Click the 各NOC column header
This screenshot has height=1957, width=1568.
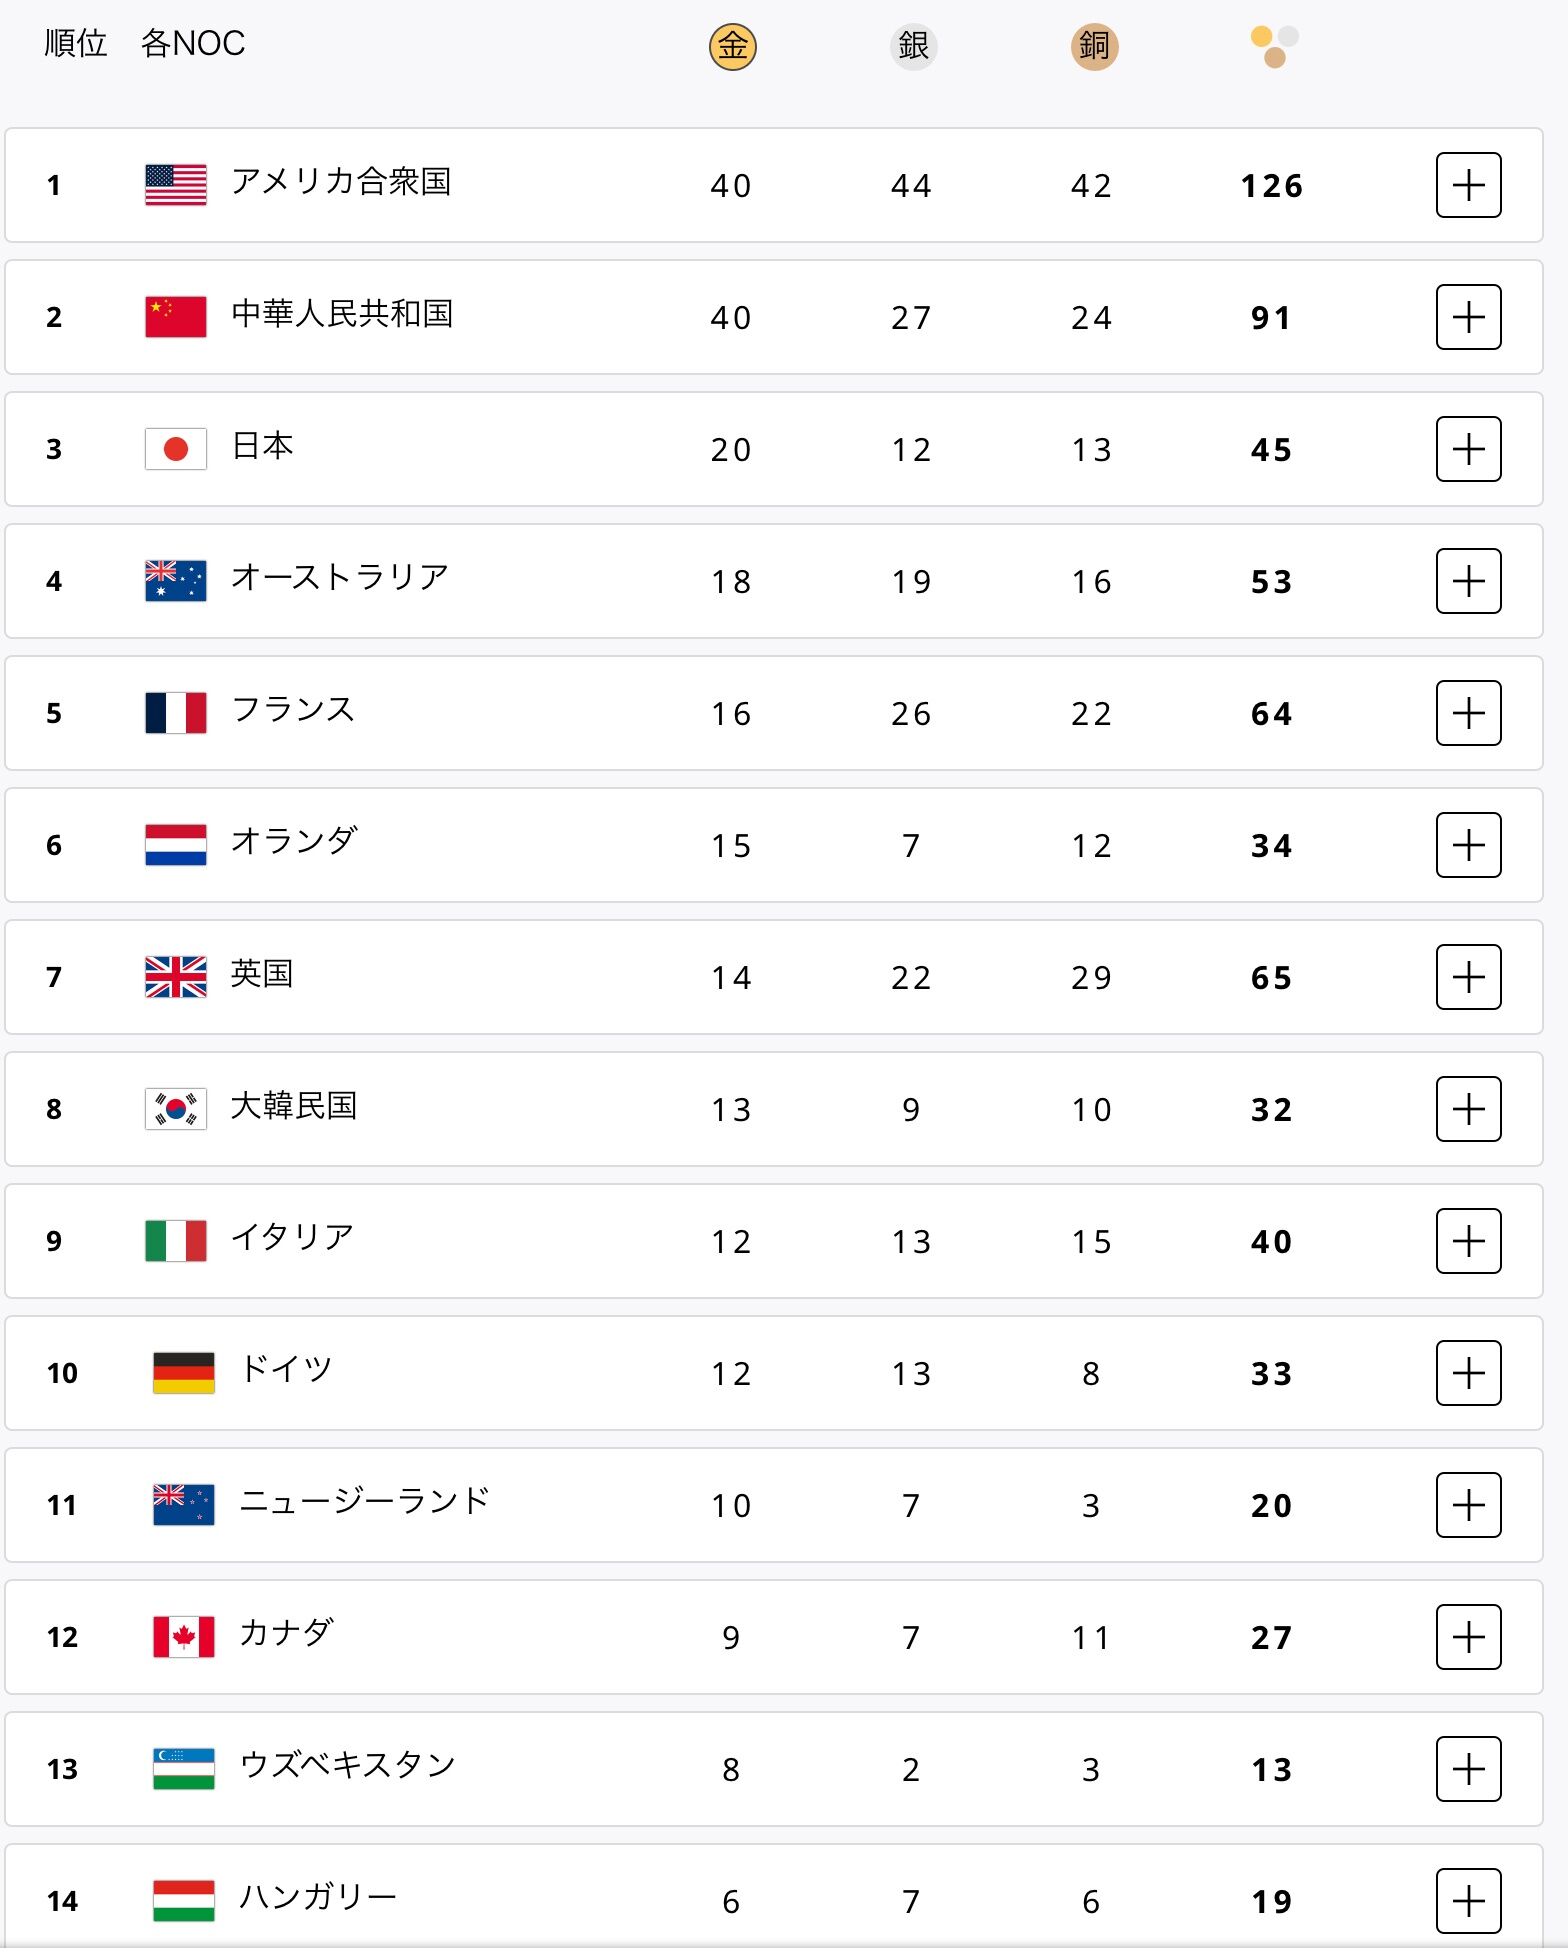tap(193, 44)
